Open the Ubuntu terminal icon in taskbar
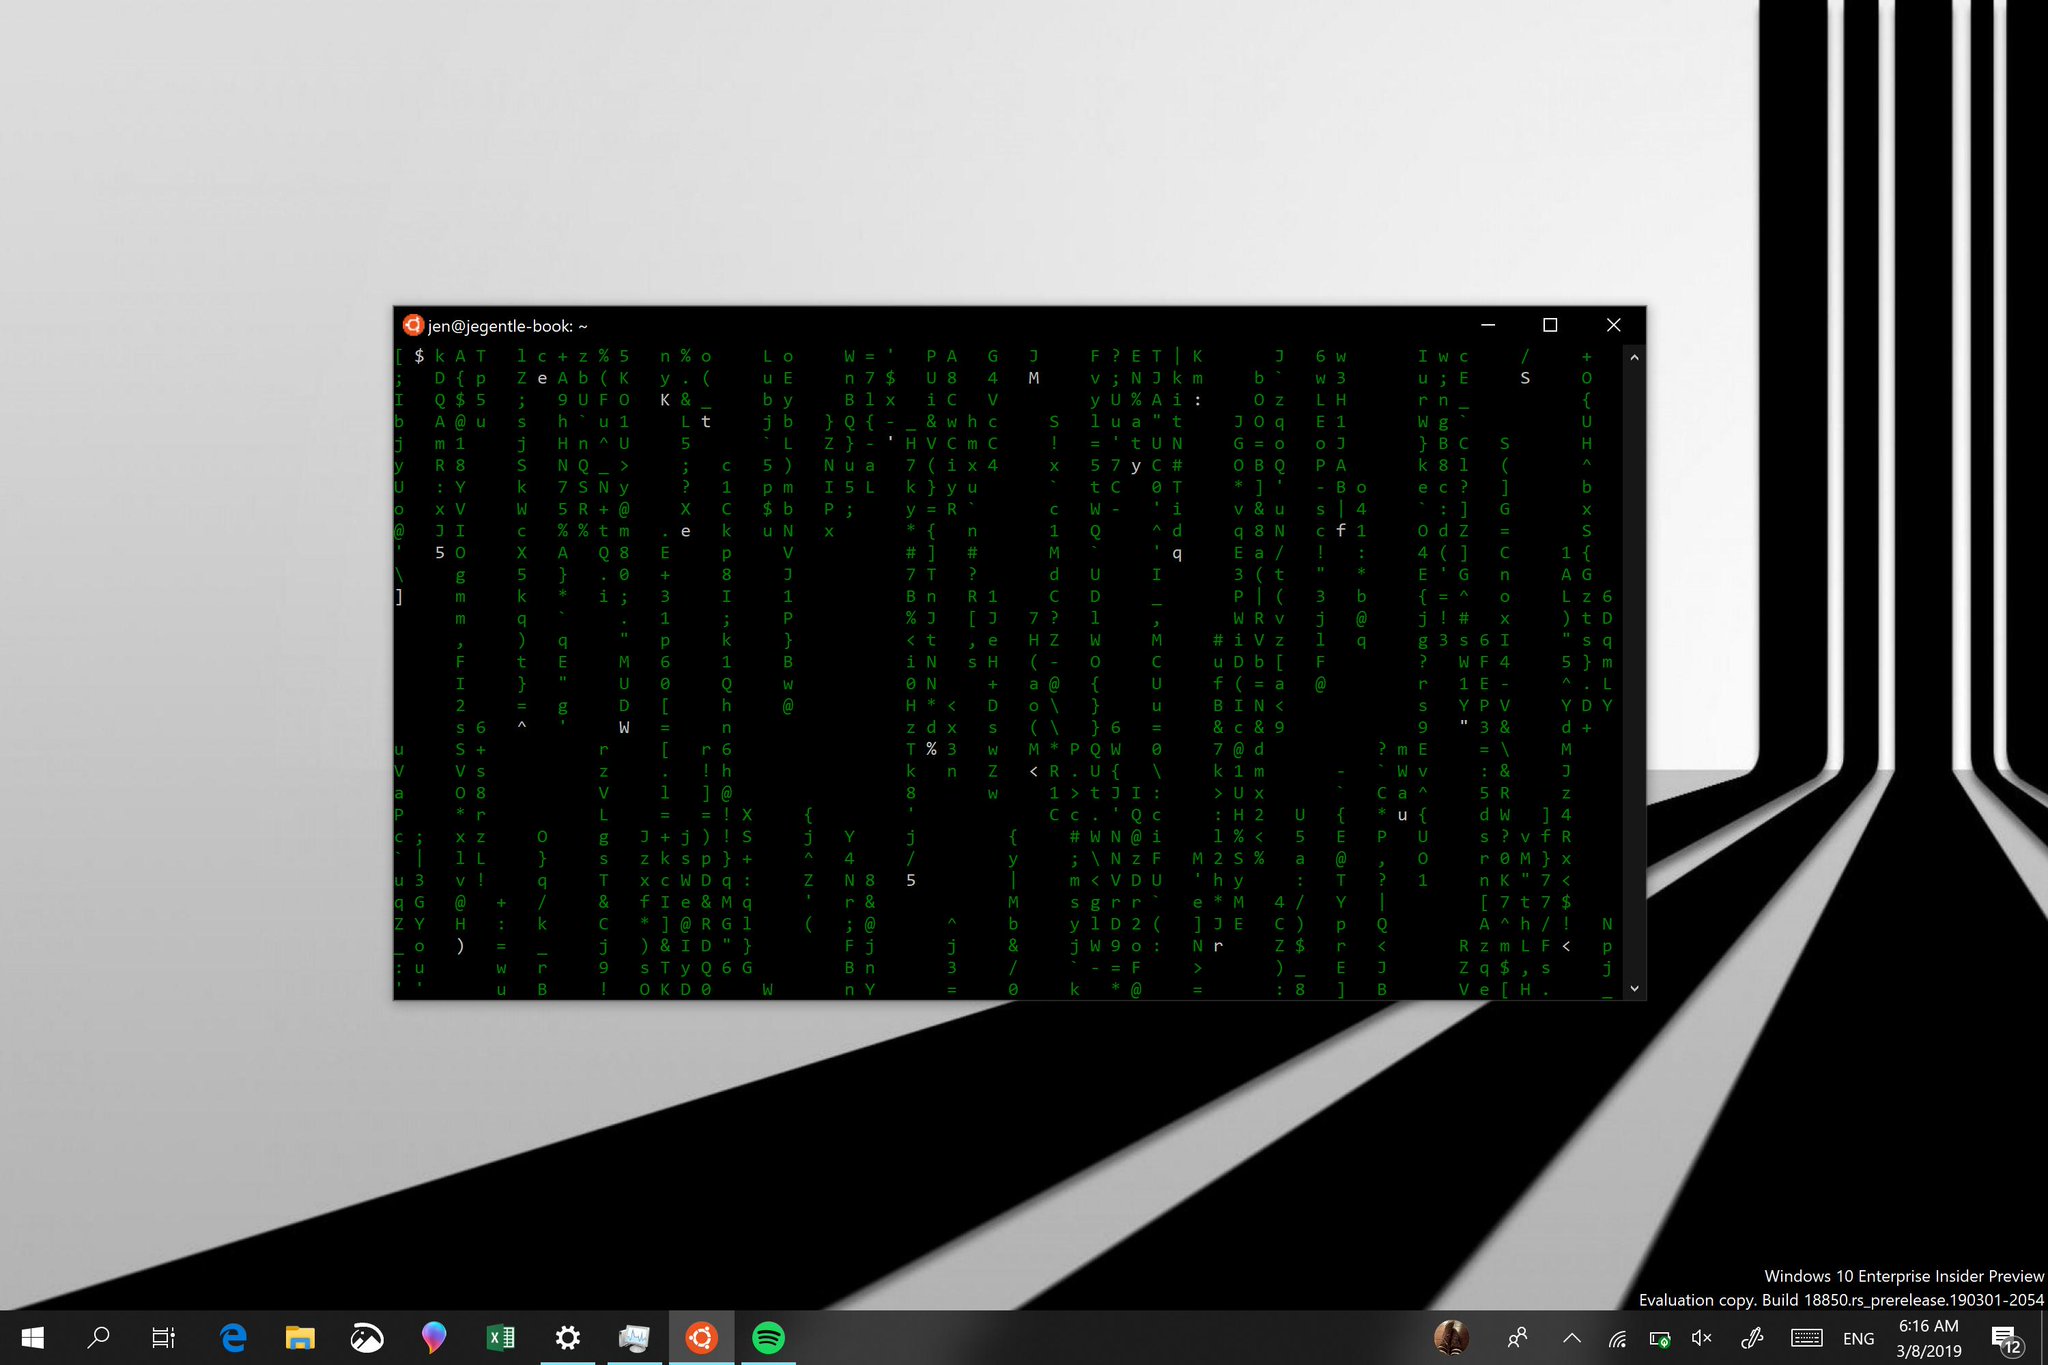This screenshot has height=1365, width=2048. [x=702, y=1338]
